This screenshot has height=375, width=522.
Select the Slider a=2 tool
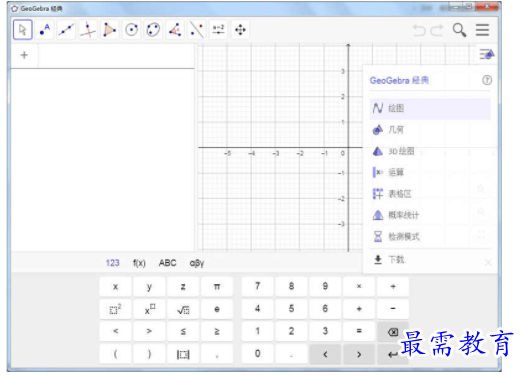[218, 30]
